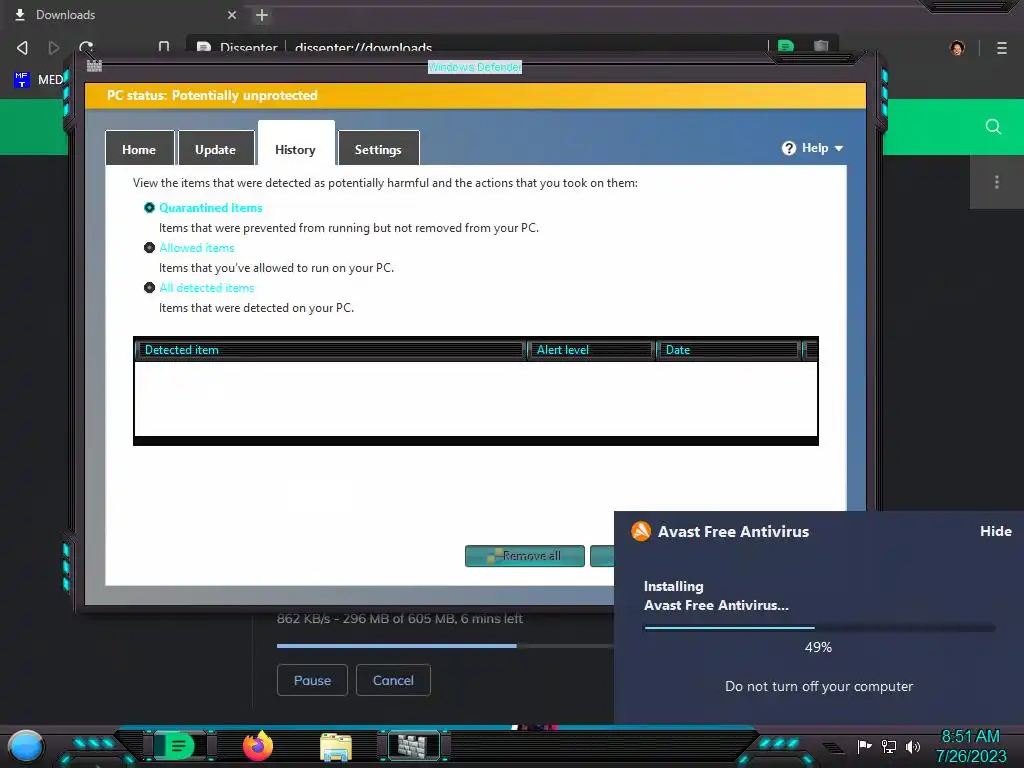Image resolution: width=1024 pixels, height=768 pixels.
Task: Select the Quarantined items radio button
Action: click(x=150, y=208)
